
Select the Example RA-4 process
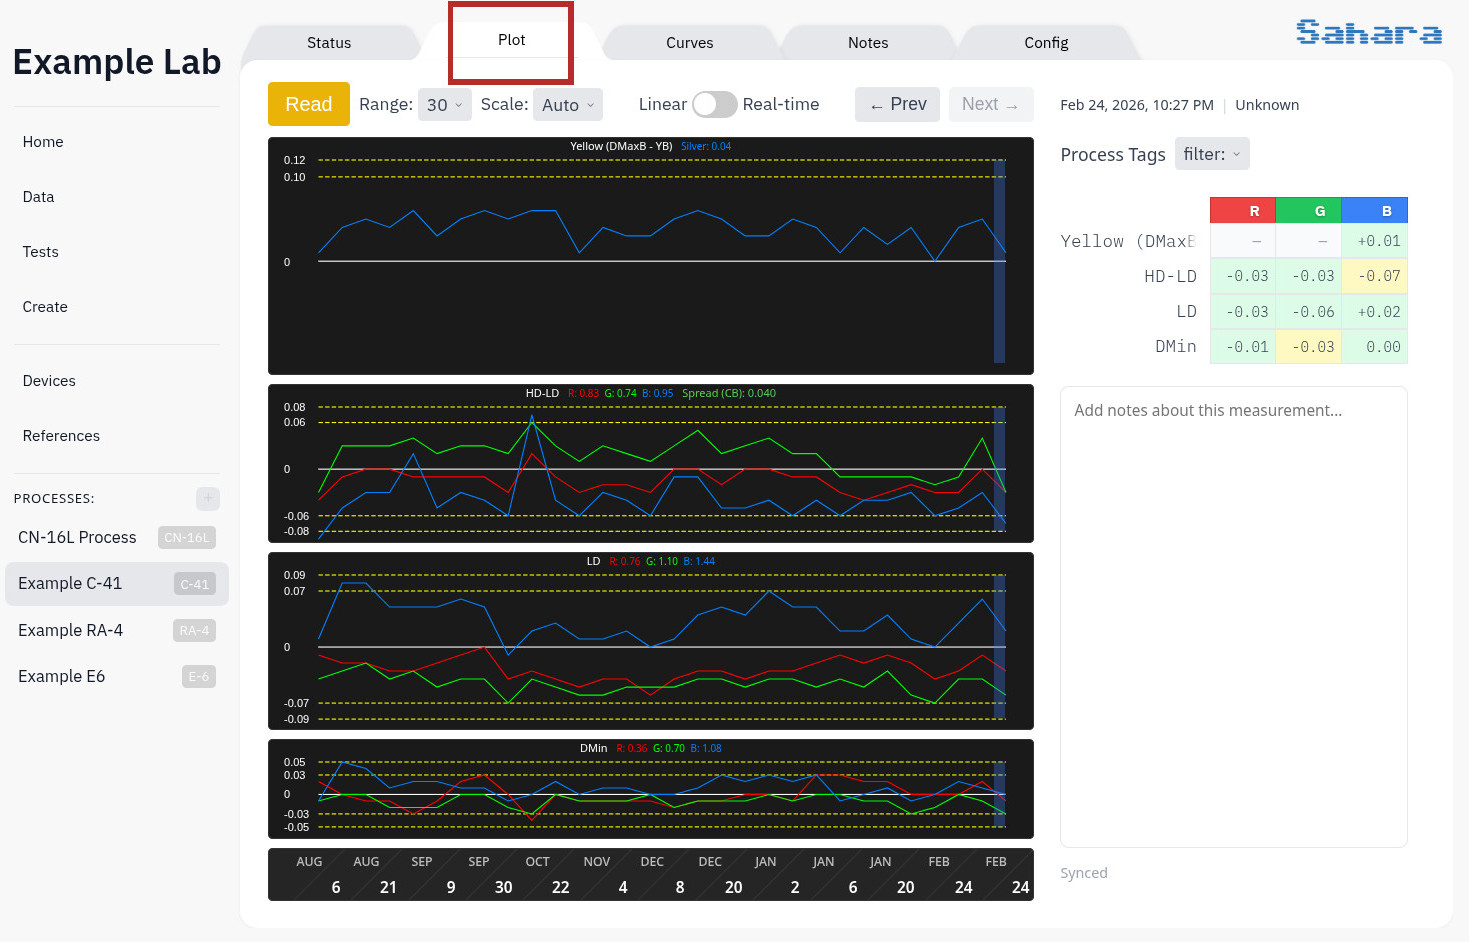(x=70, y=630)
